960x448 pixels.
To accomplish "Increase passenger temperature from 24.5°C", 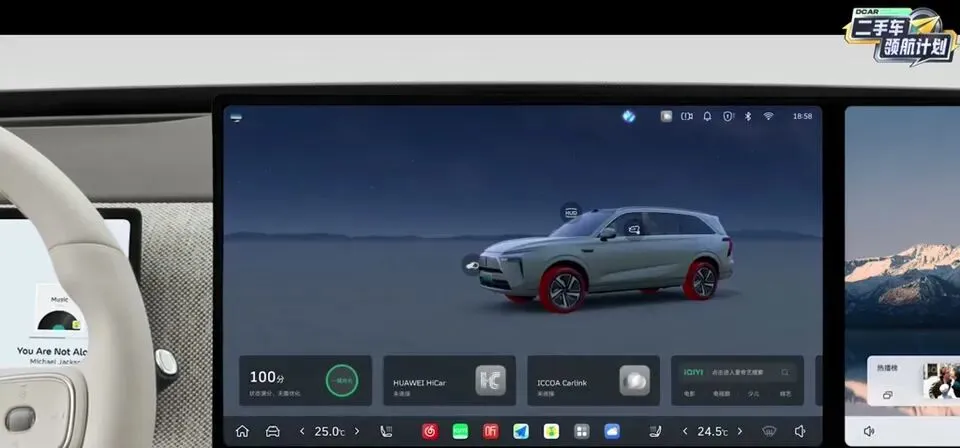I will pyautogui.click(x=740, y=431).
